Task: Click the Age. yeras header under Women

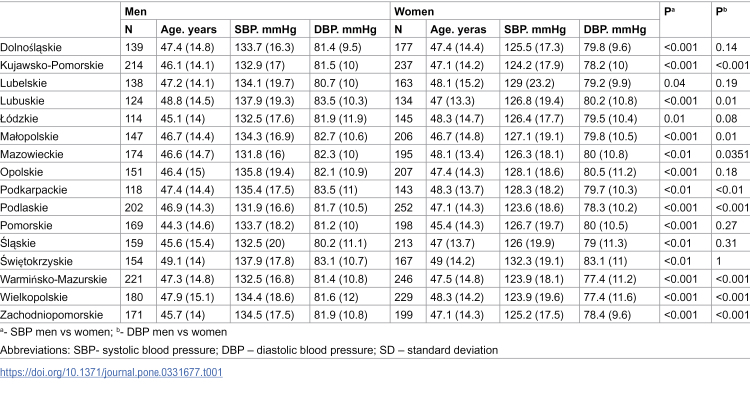Action: click(458, 30)
